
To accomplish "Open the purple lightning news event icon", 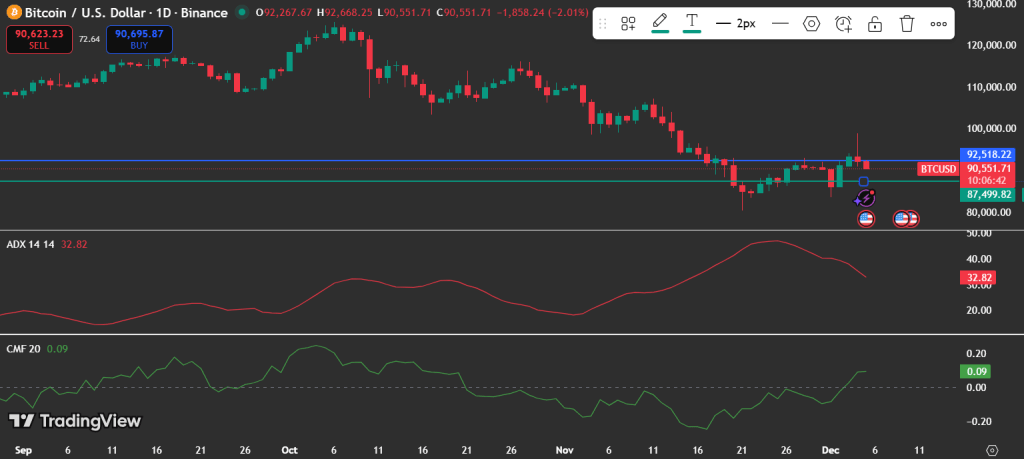I will click(865, 198).
